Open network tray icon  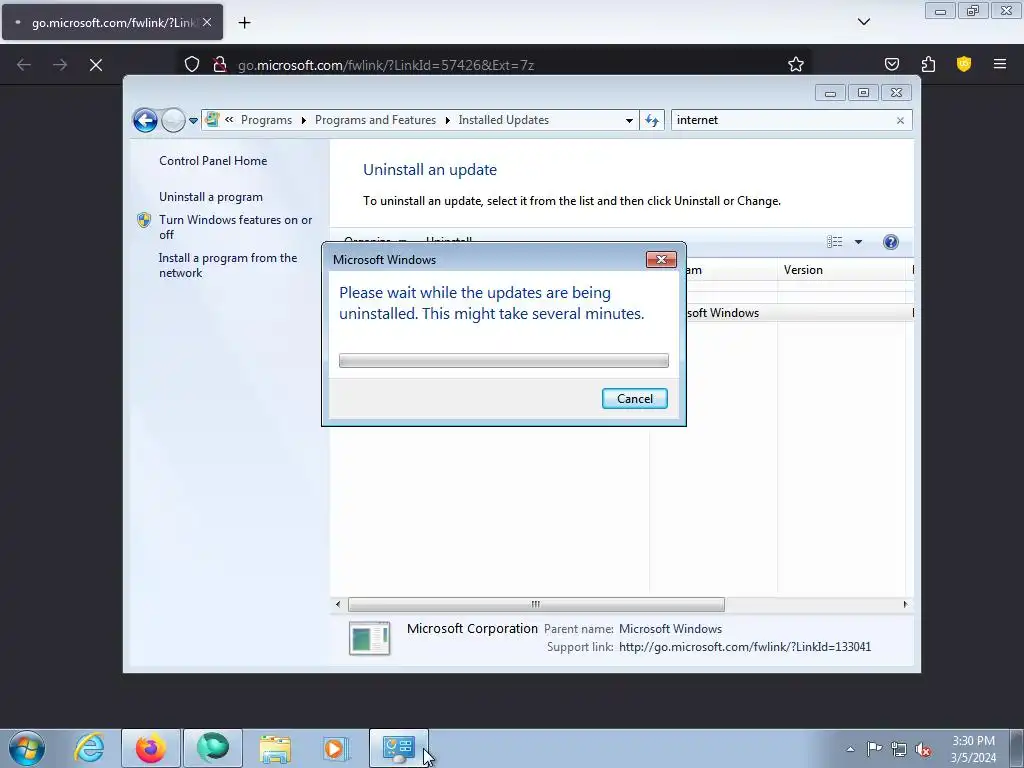click(899, 749)
